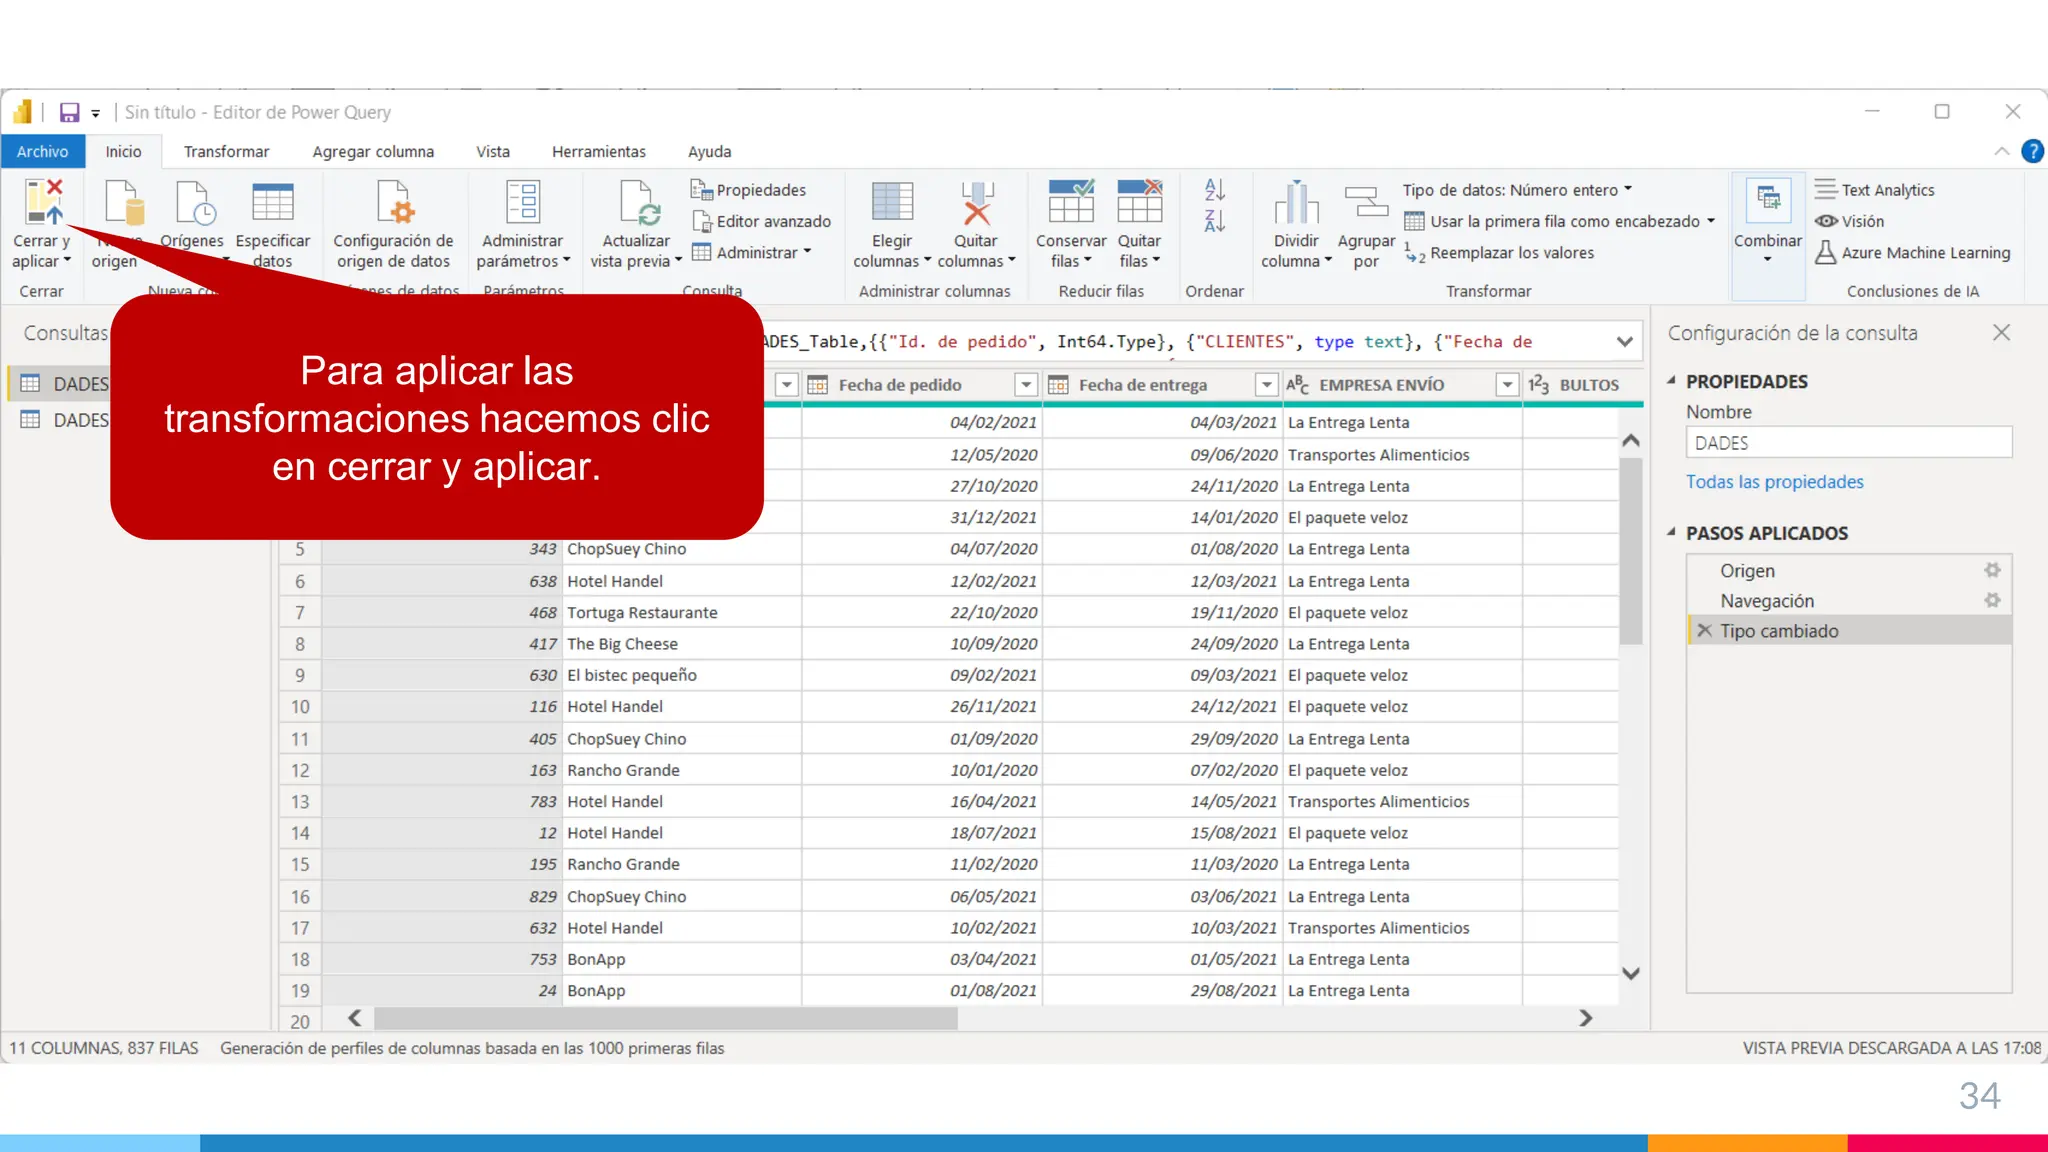Open quick access toolbar customize arrow
The width and height of the screenshot is (2048, 1152).
pyautogui.click(x=96, y=113)
